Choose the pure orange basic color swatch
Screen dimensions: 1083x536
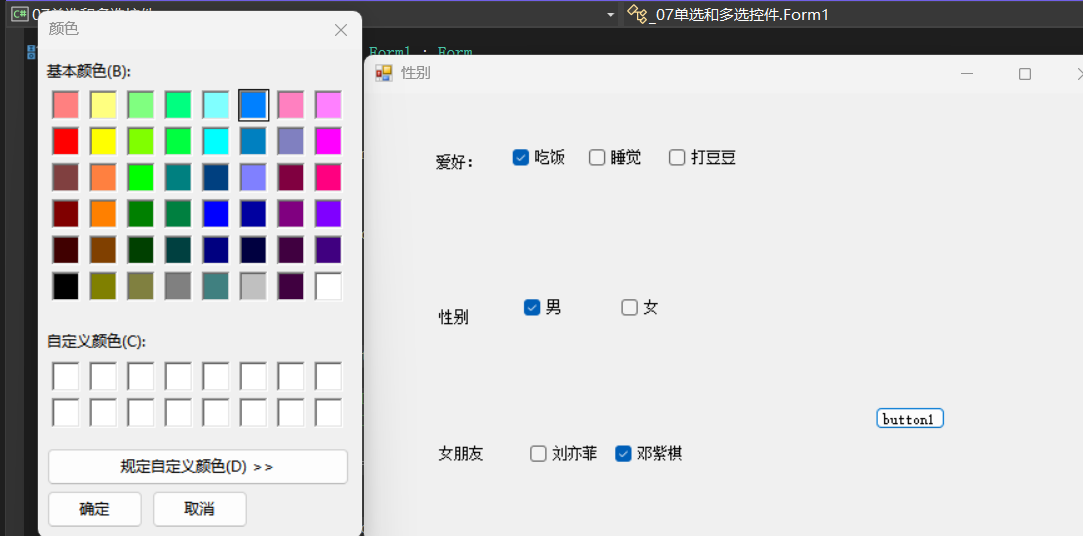click(103, 213)
